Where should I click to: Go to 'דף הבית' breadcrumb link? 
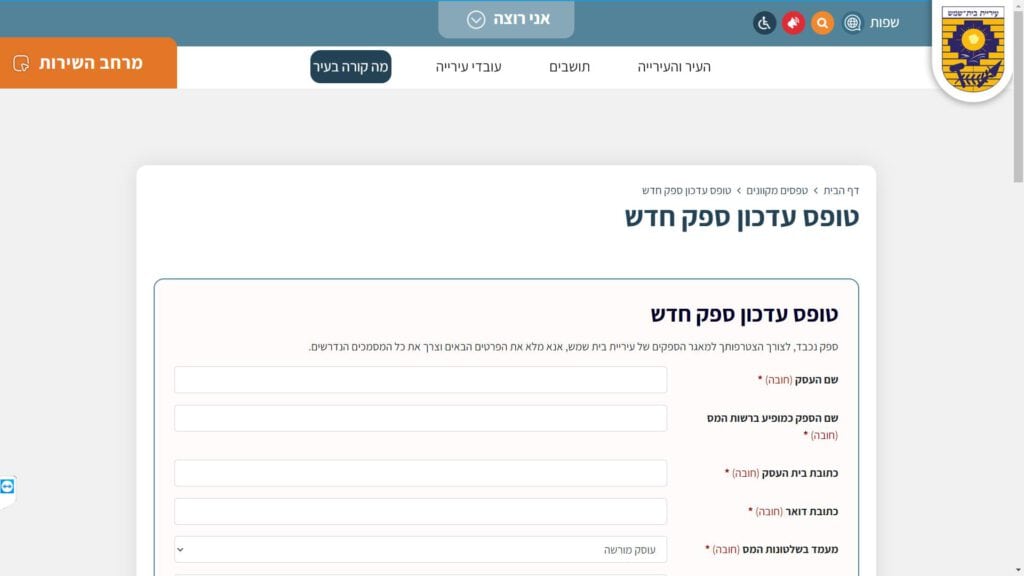pyautogui.click(x=841, y=190)
